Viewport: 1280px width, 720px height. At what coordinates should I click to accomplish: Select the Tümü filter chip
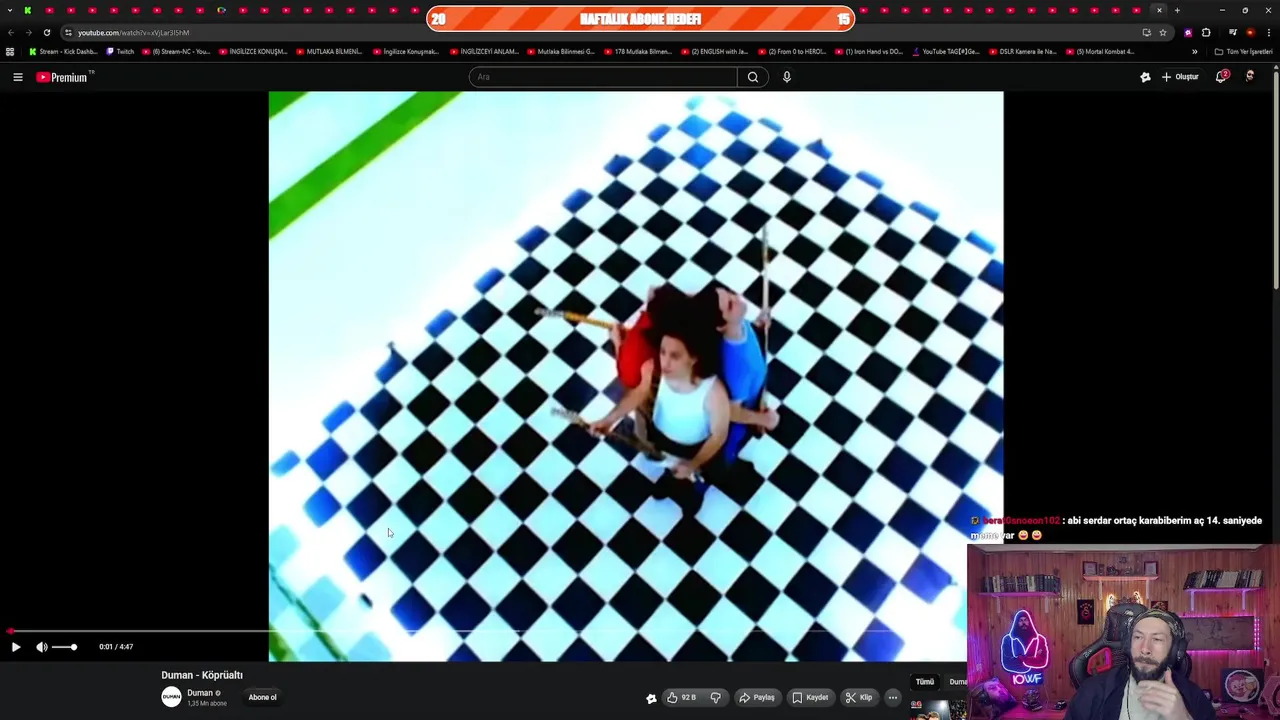click(x=925, y=682)
